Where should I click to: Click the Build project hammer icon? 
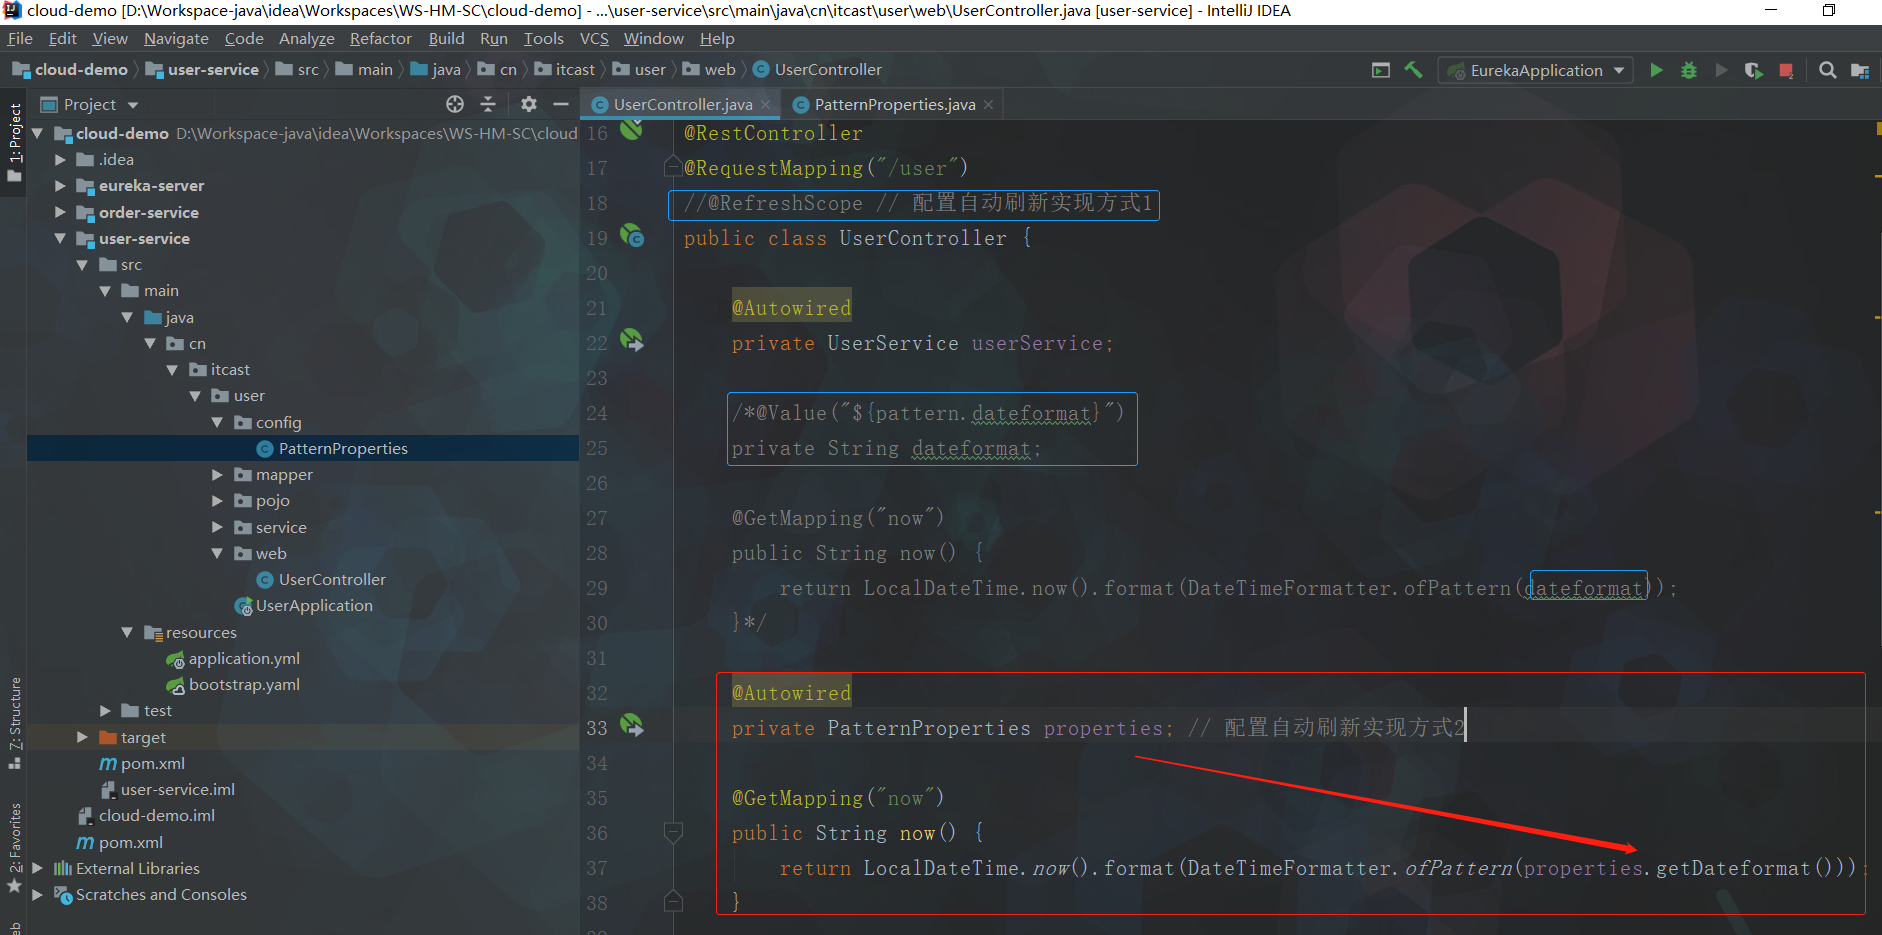click(x=1413, y=70)
